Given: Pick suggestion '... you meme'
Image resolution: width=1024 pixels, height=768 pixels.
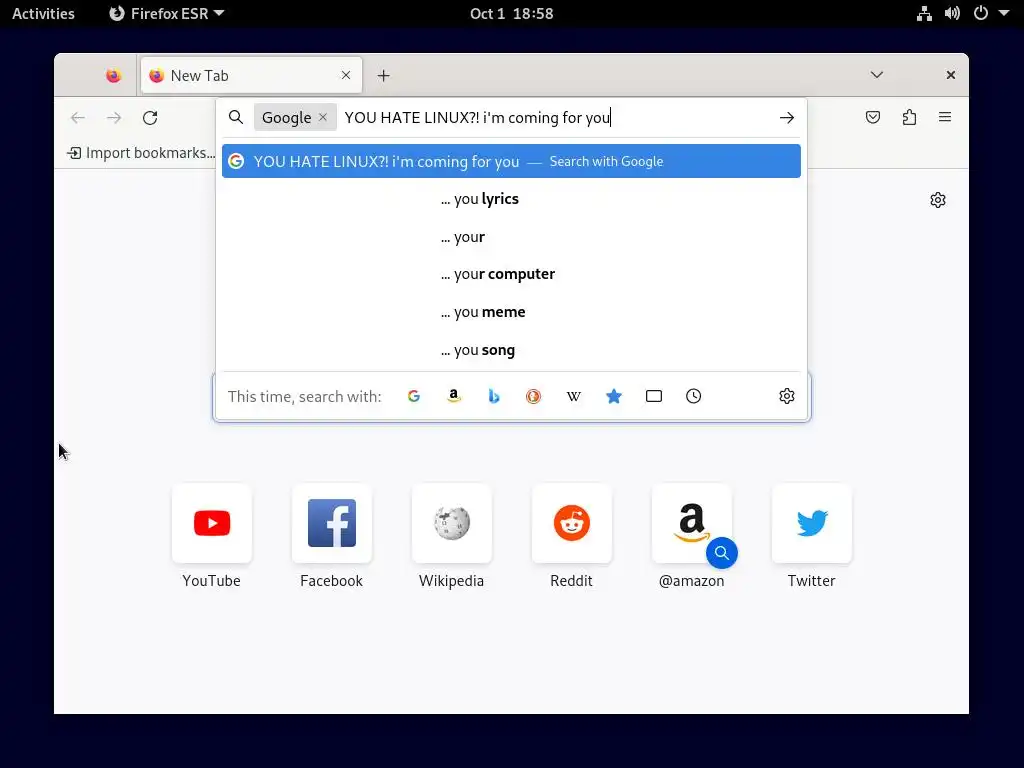Looking at the screenshot, I should tap(511, 312).
